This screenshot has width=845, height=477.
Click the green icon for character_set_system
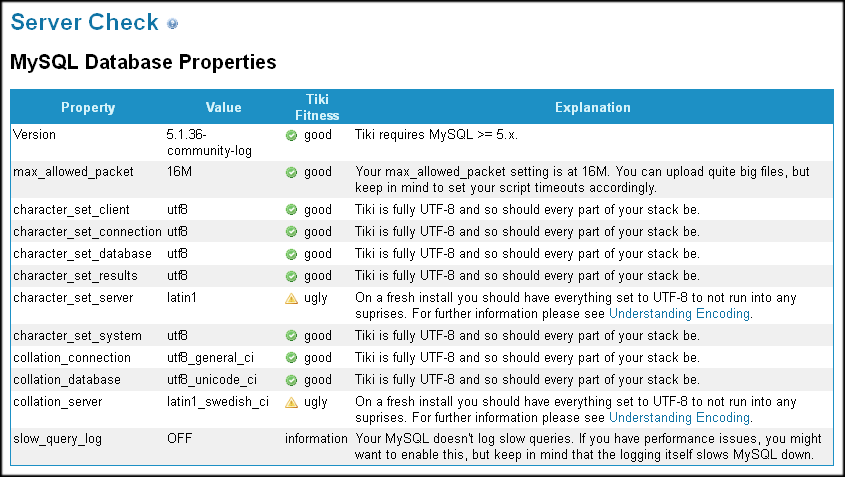[291, 336]
